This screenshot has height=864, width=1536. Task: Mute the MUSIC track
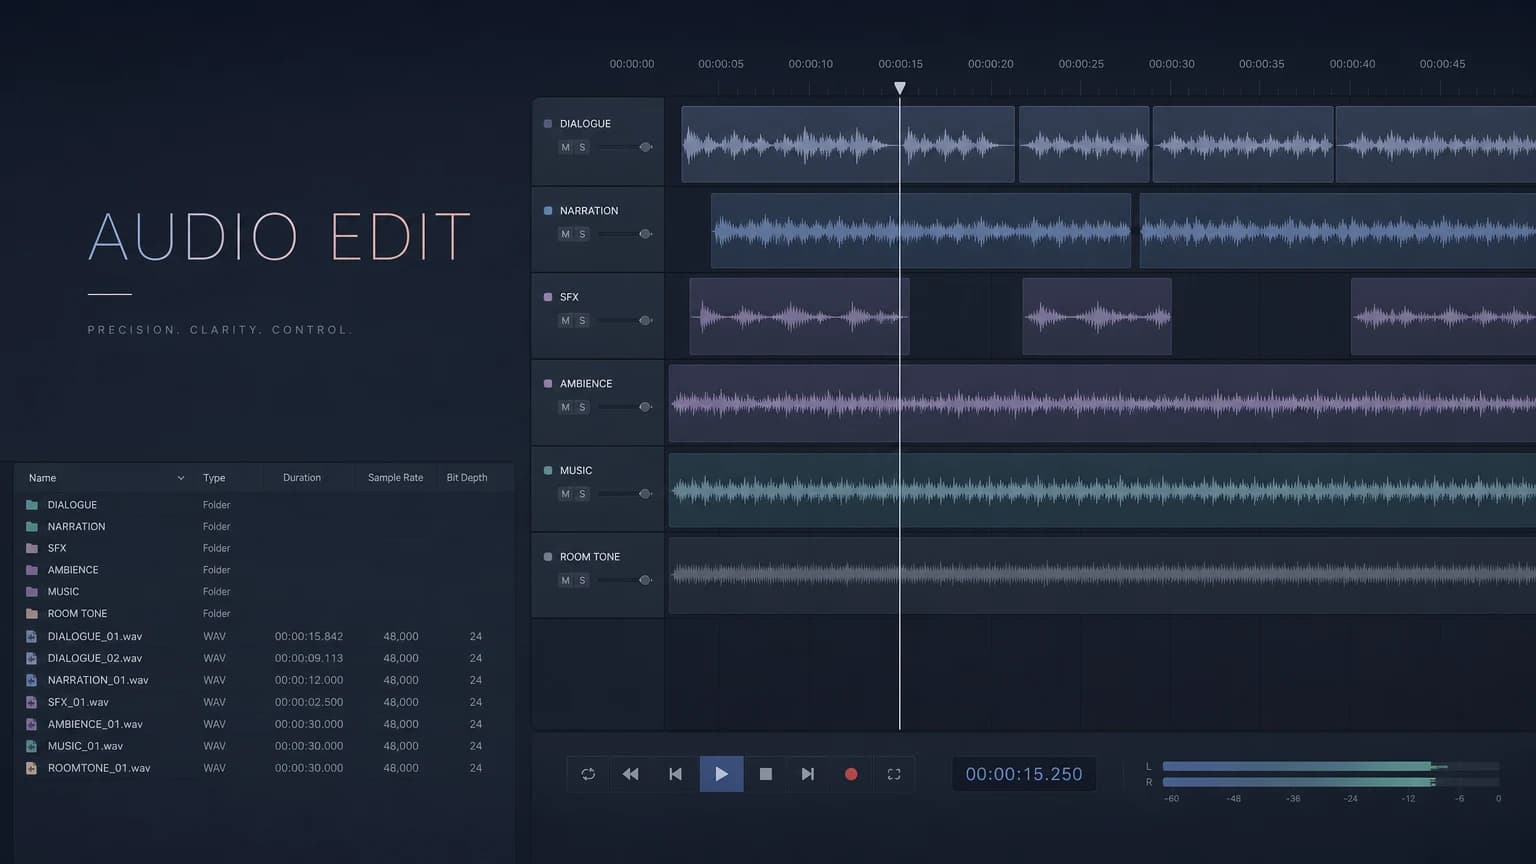point(566,494)
